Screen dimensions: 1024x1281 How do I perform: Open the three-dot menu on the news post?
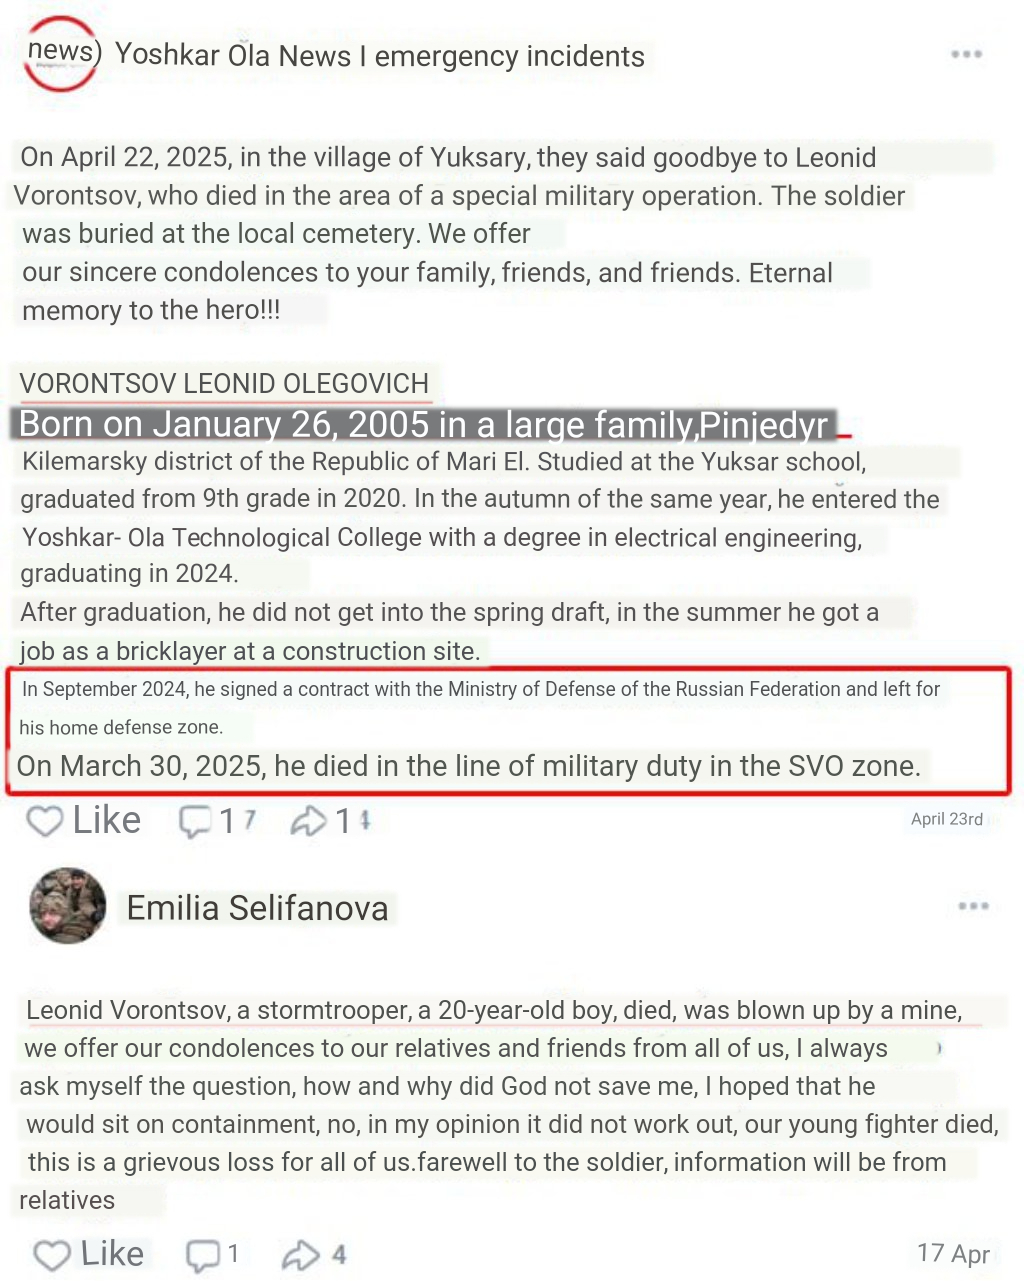tap(966, 54)
